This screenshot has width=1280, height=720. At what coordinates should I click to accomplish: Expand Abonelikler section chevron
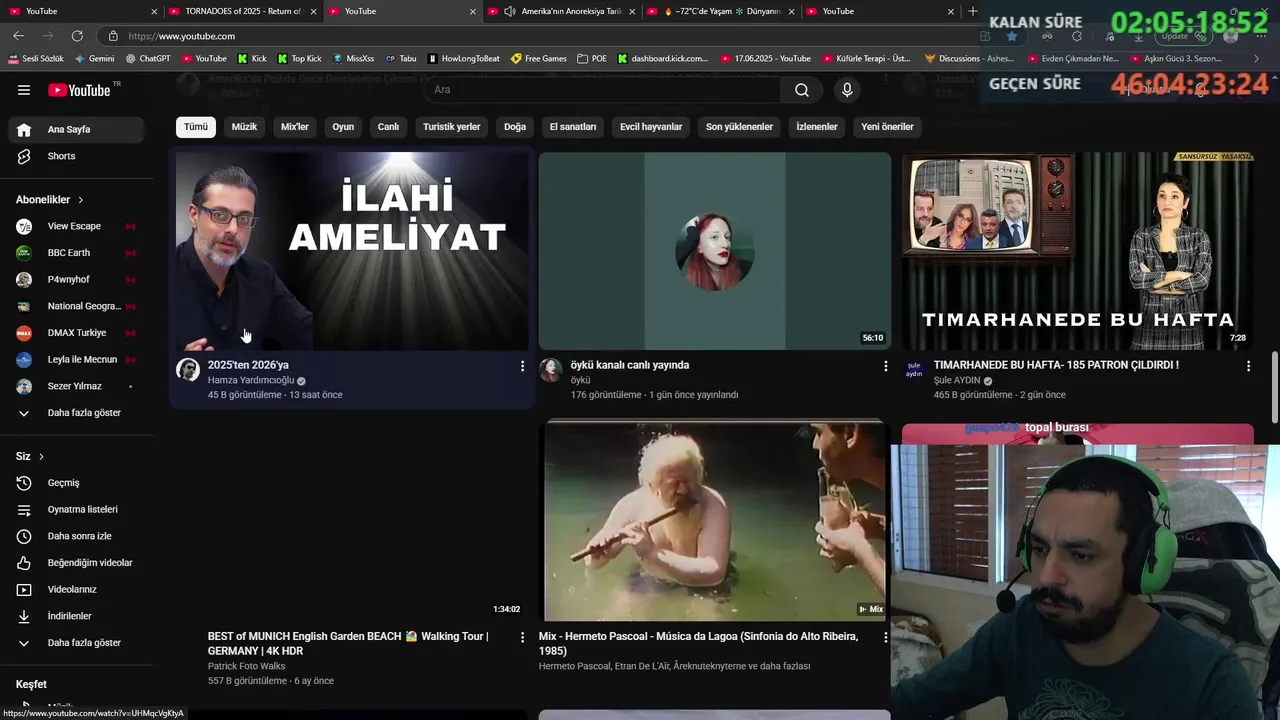pyautogui.click(x=81, y=200)
